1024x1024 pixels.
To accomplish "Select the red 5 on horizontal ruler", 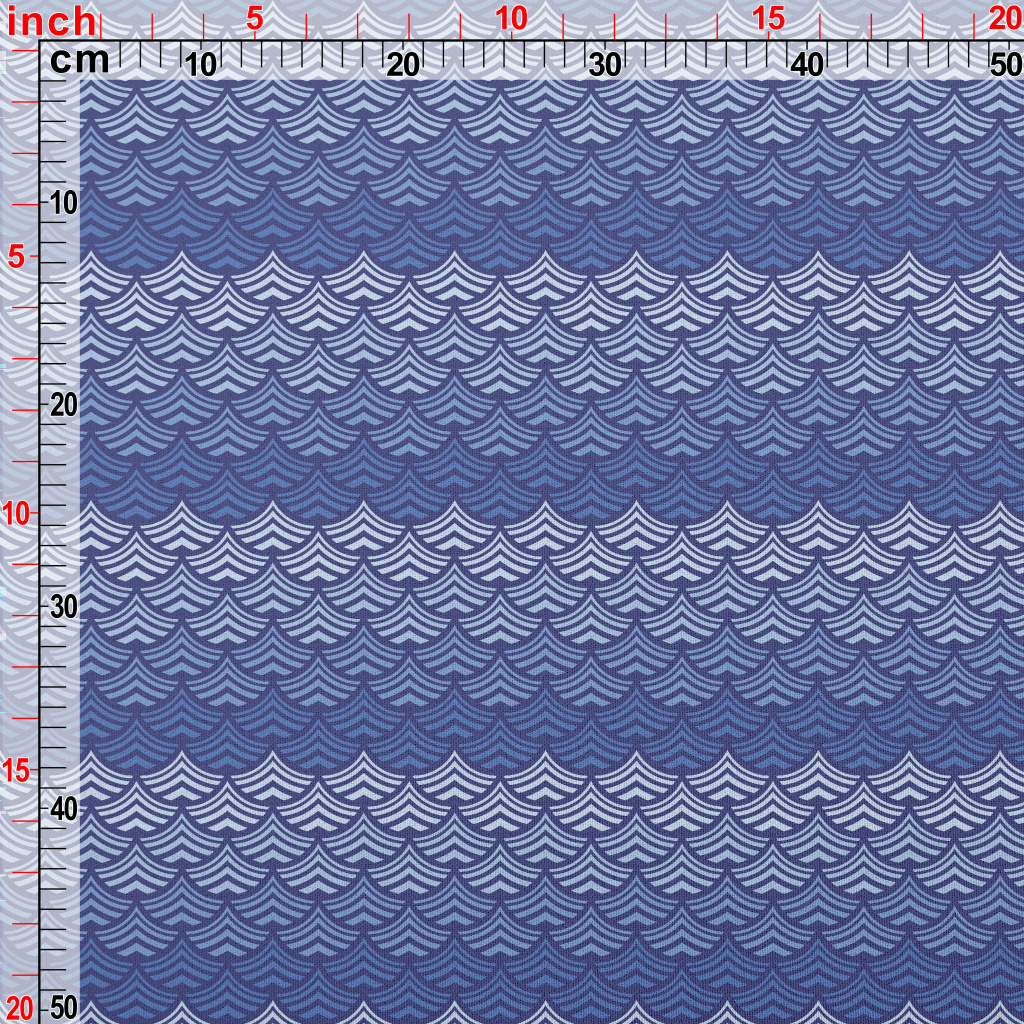I will point(255,19).
